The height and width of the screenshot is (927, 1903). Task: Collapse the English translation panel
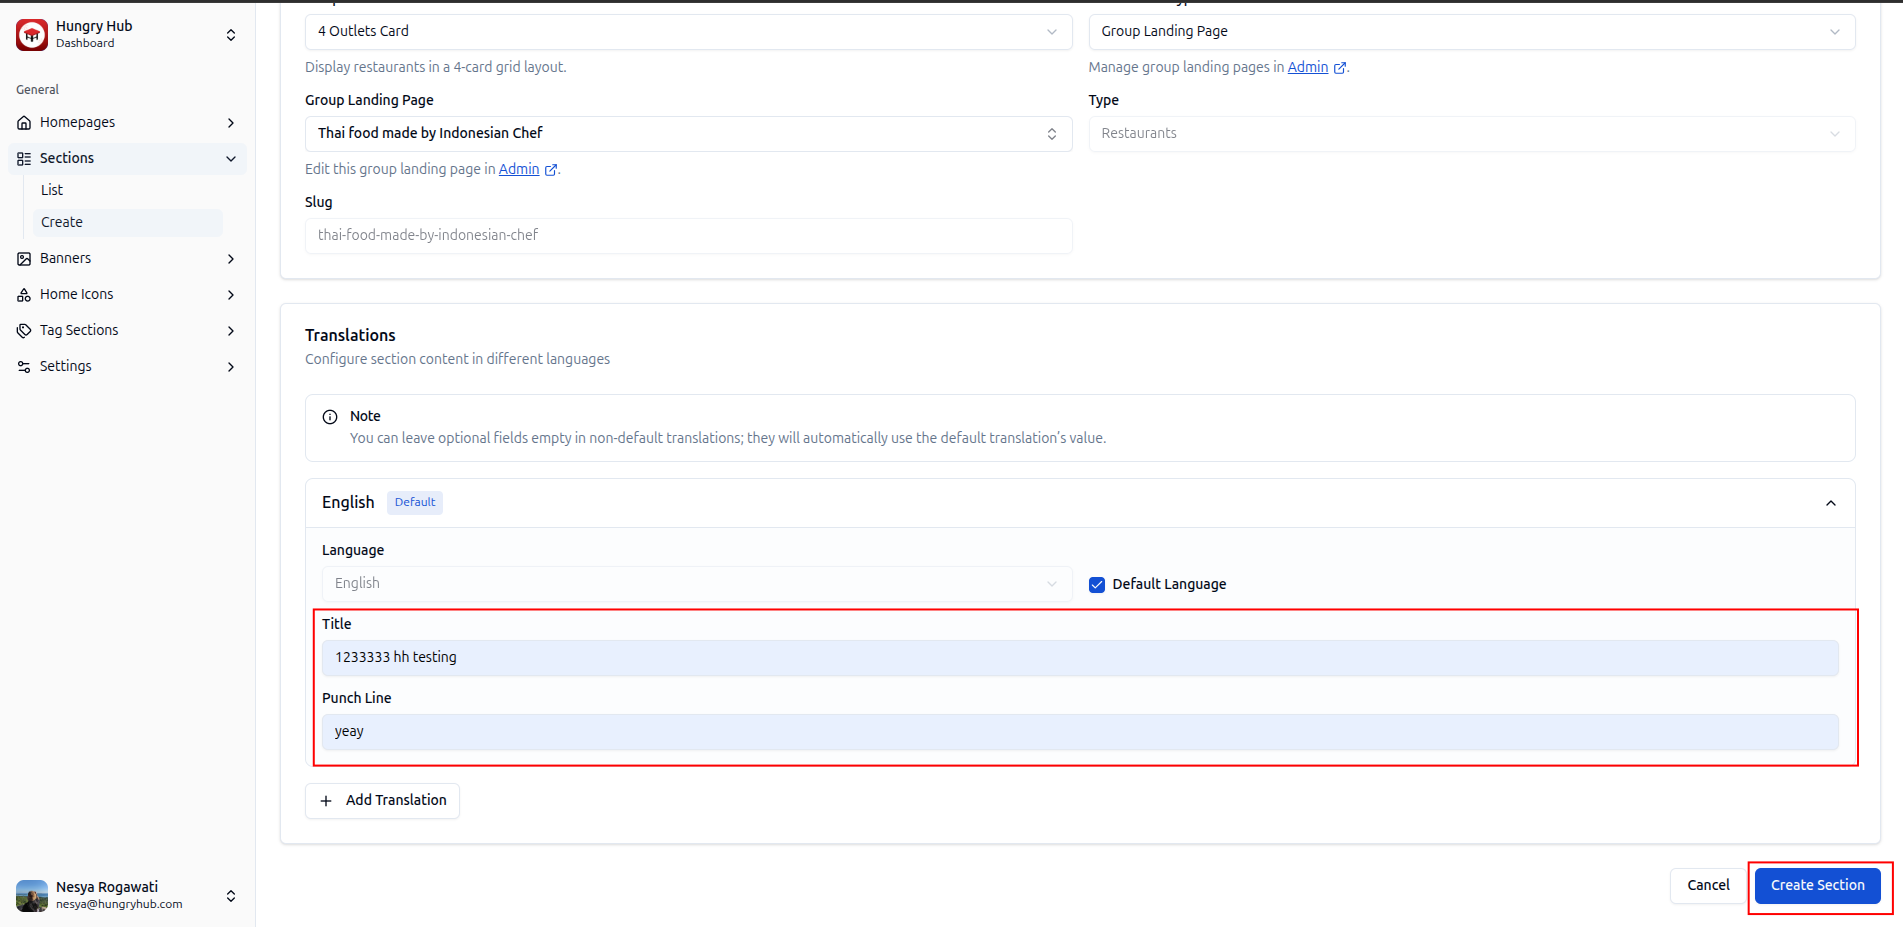click(x=1830, y=503)
